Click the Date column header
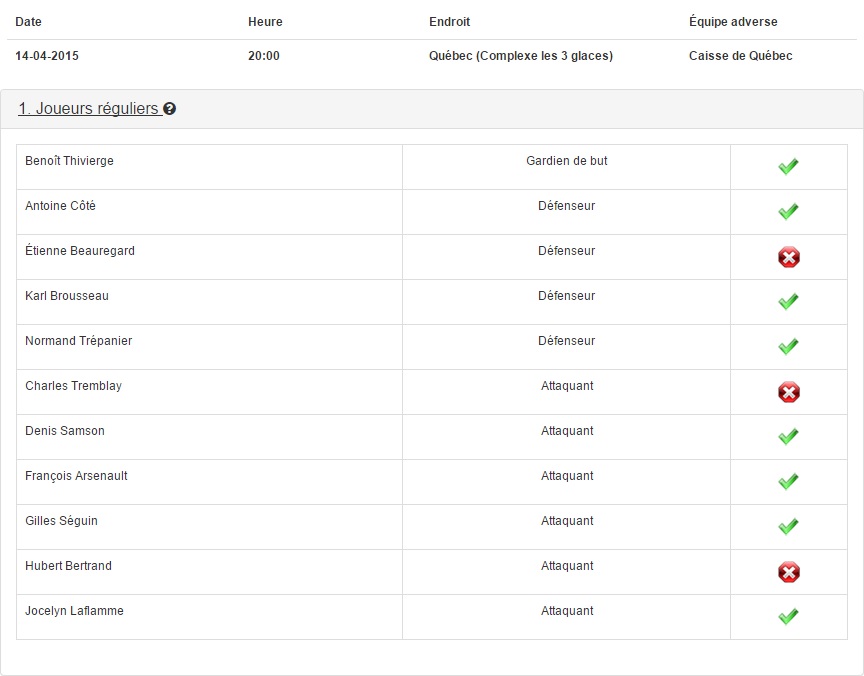864x676 pixels. [x=28, y=21]
